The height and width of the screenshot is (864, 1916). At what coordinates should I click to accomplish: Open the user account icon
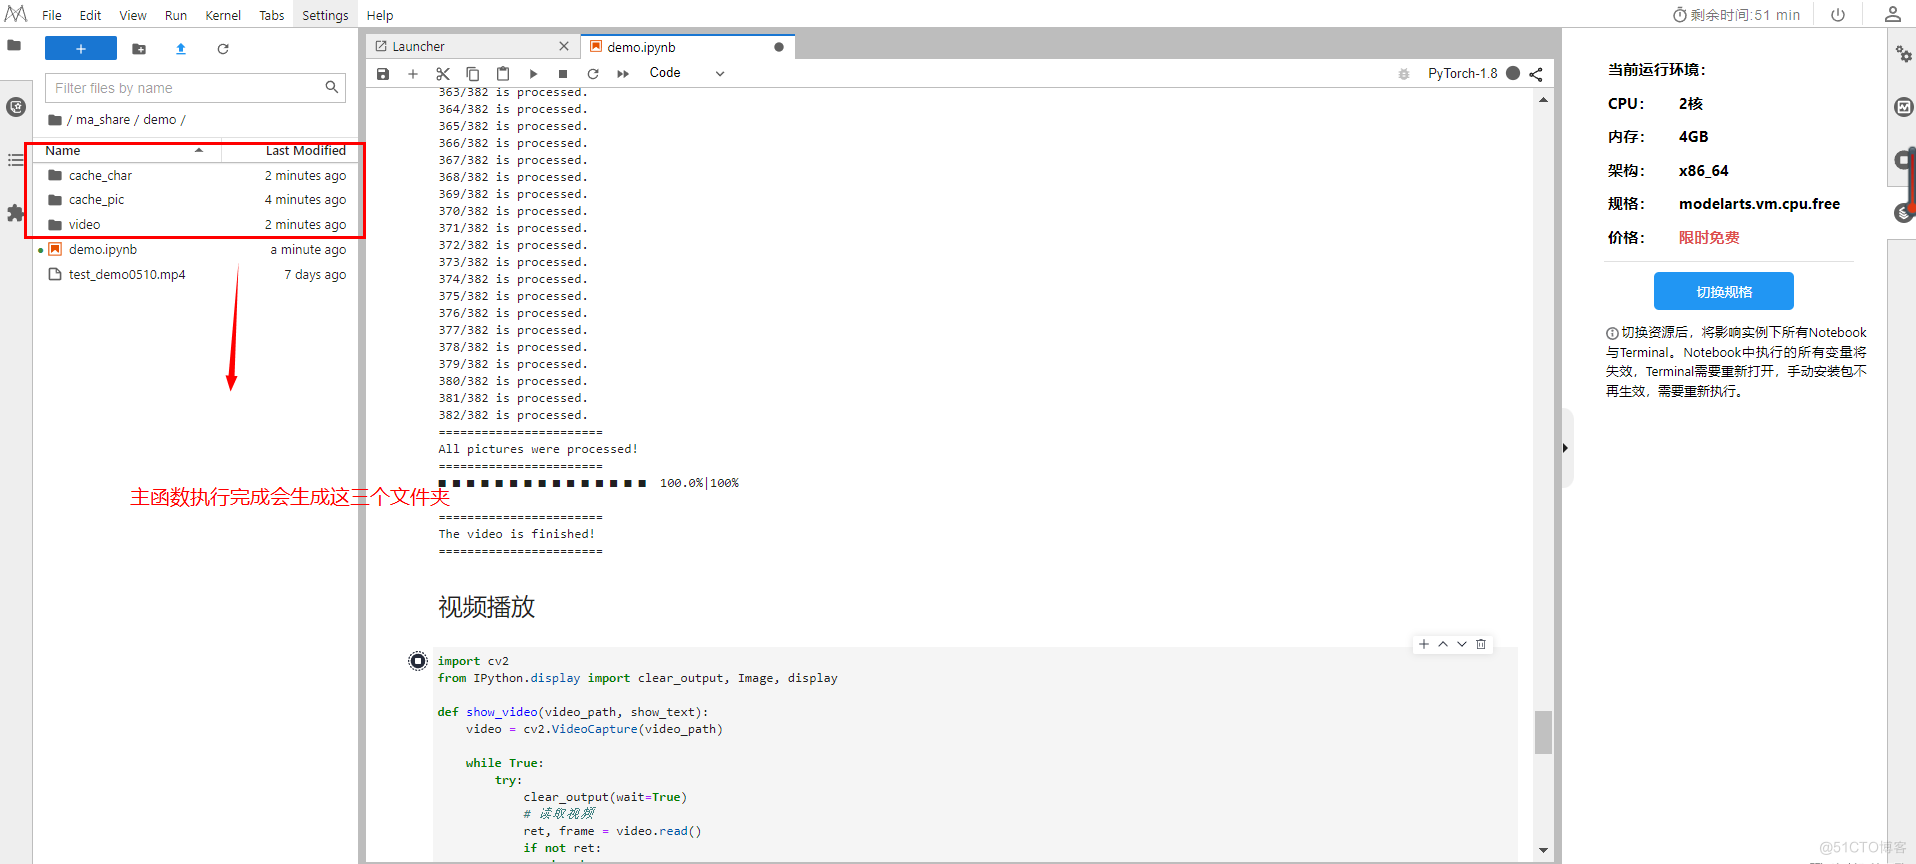click(1892, 14)
